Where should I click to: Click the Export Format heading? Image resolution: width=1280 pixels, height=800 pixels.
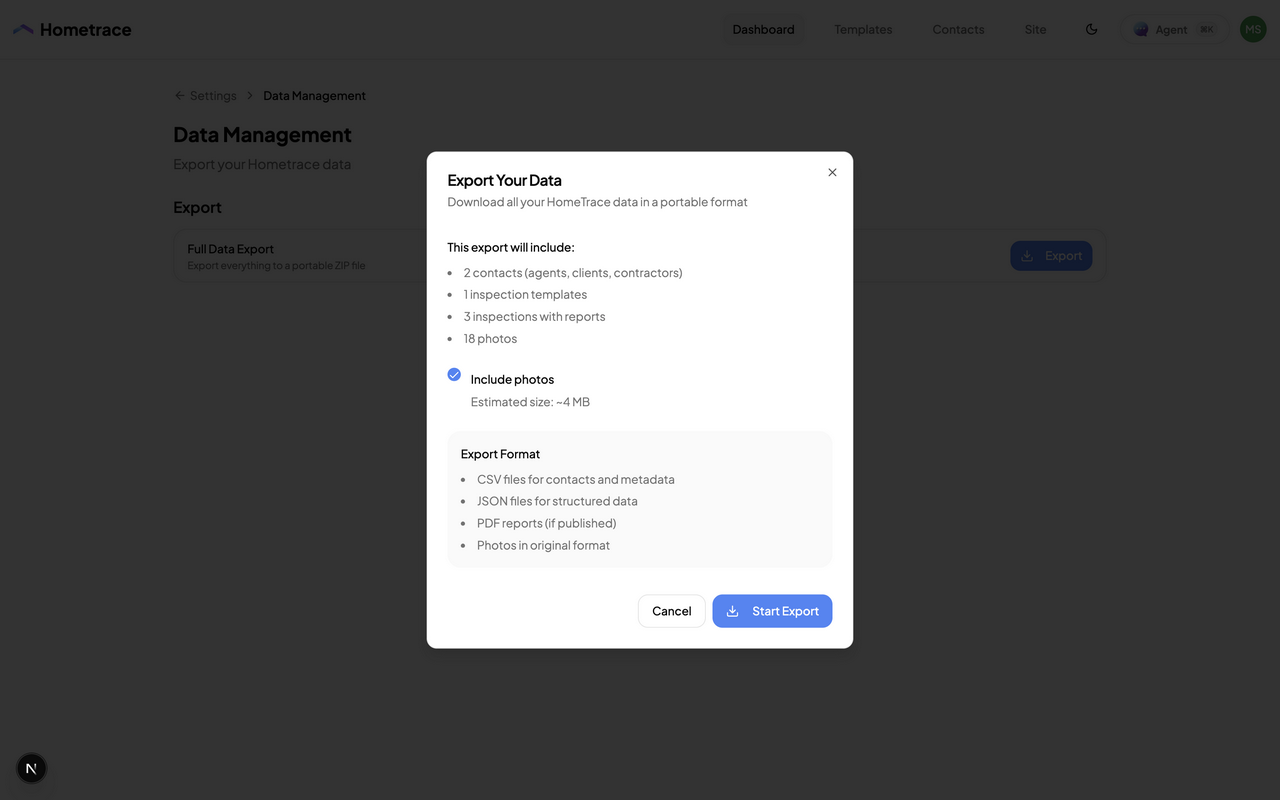pyautogui.click(x=500, y=454)
